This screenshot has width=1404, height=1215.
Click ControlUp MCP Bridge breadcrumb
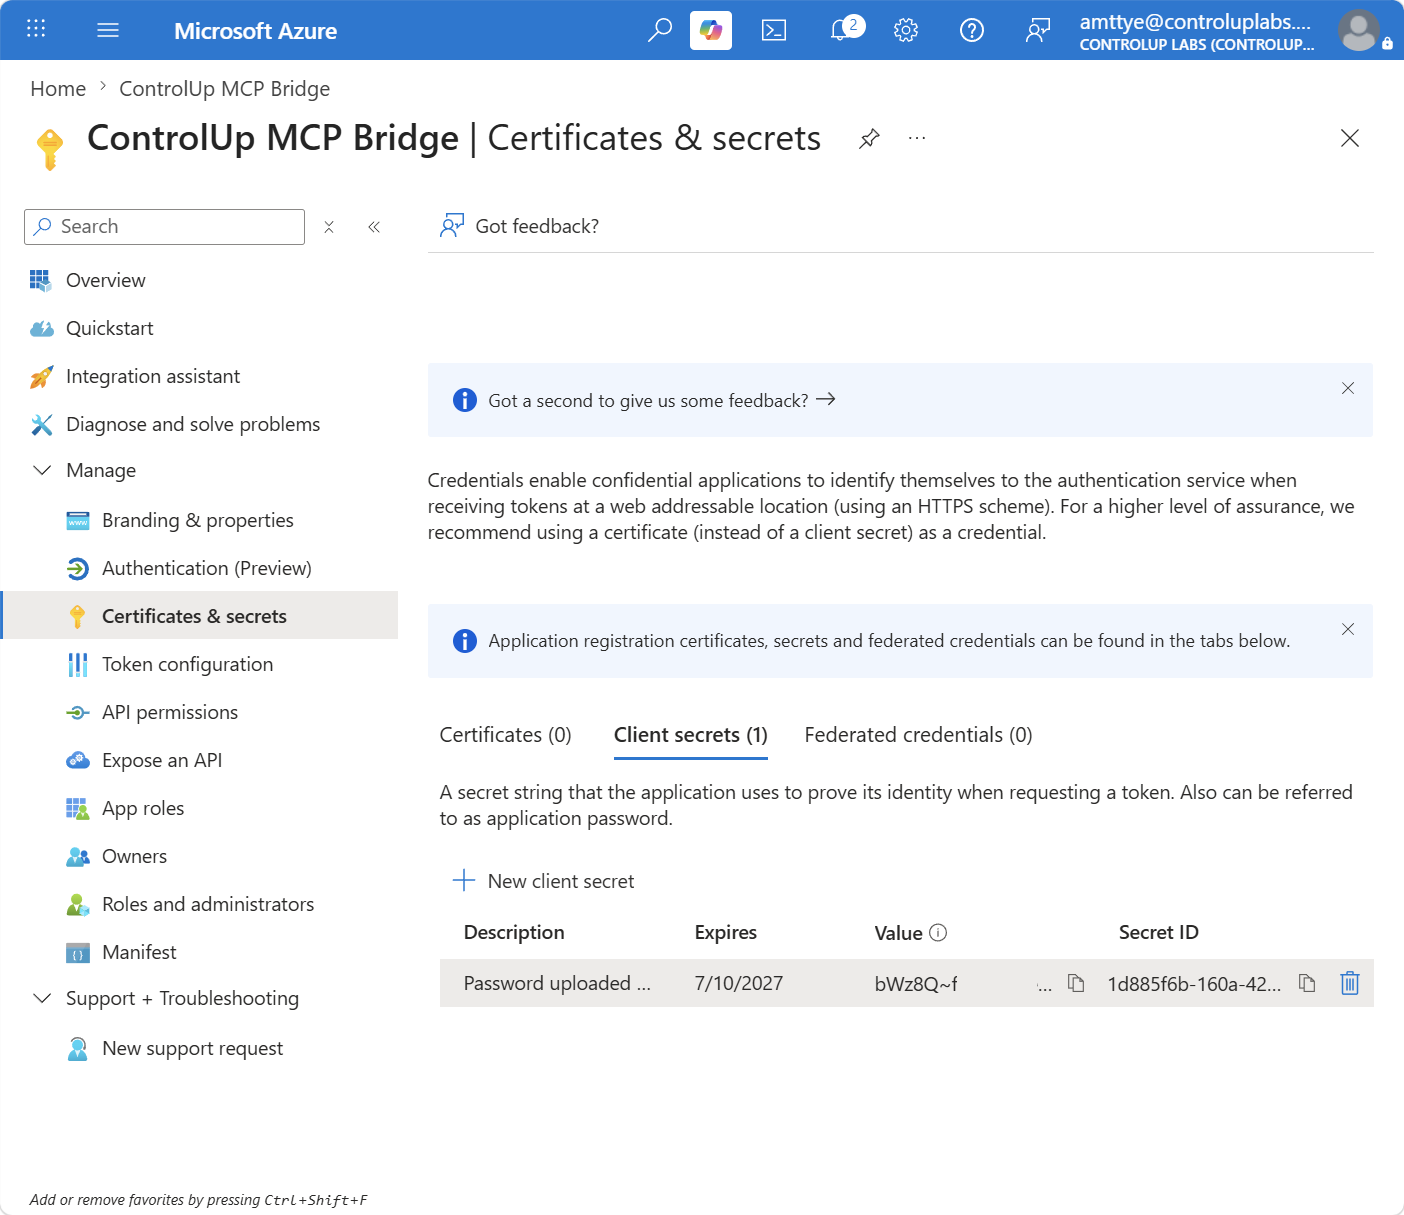pyautogui.click(x=225, y=89)
